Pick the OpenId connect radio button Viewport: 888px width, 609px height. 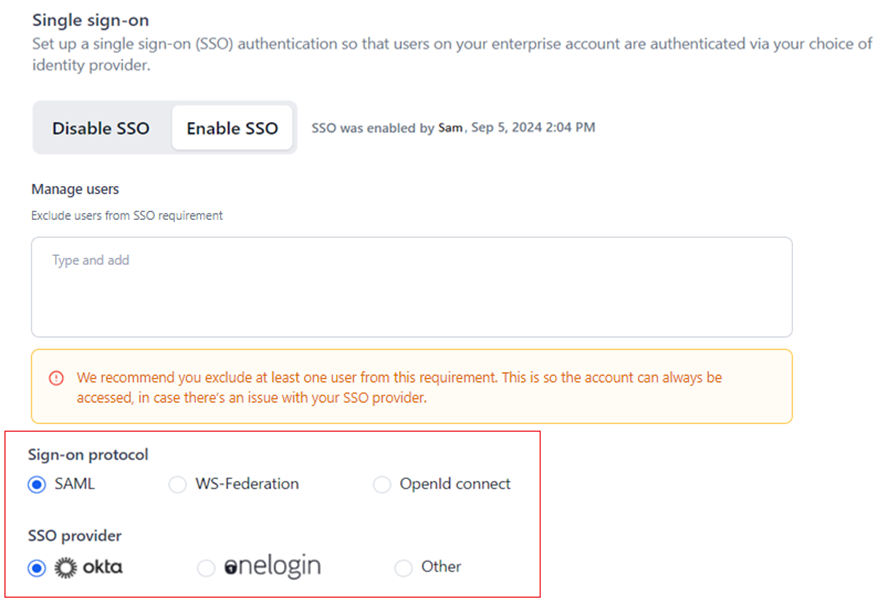click(381, 485)
